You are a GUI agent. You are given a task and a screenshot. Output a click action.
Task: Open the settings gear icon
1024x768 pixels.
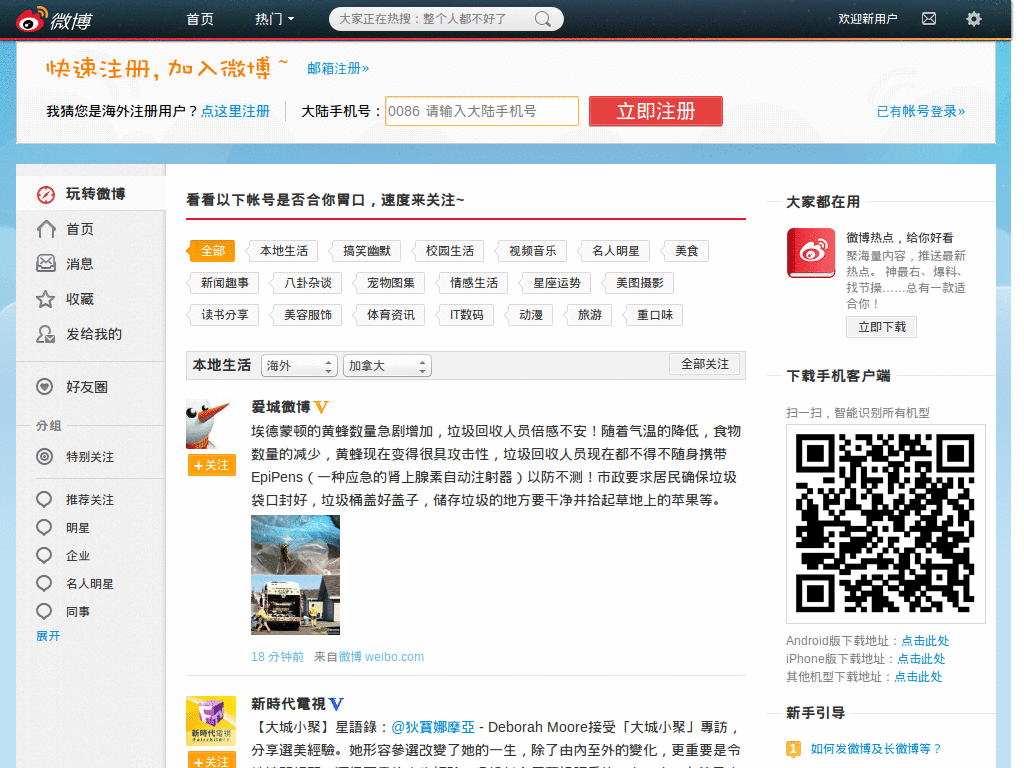(973, 19)
